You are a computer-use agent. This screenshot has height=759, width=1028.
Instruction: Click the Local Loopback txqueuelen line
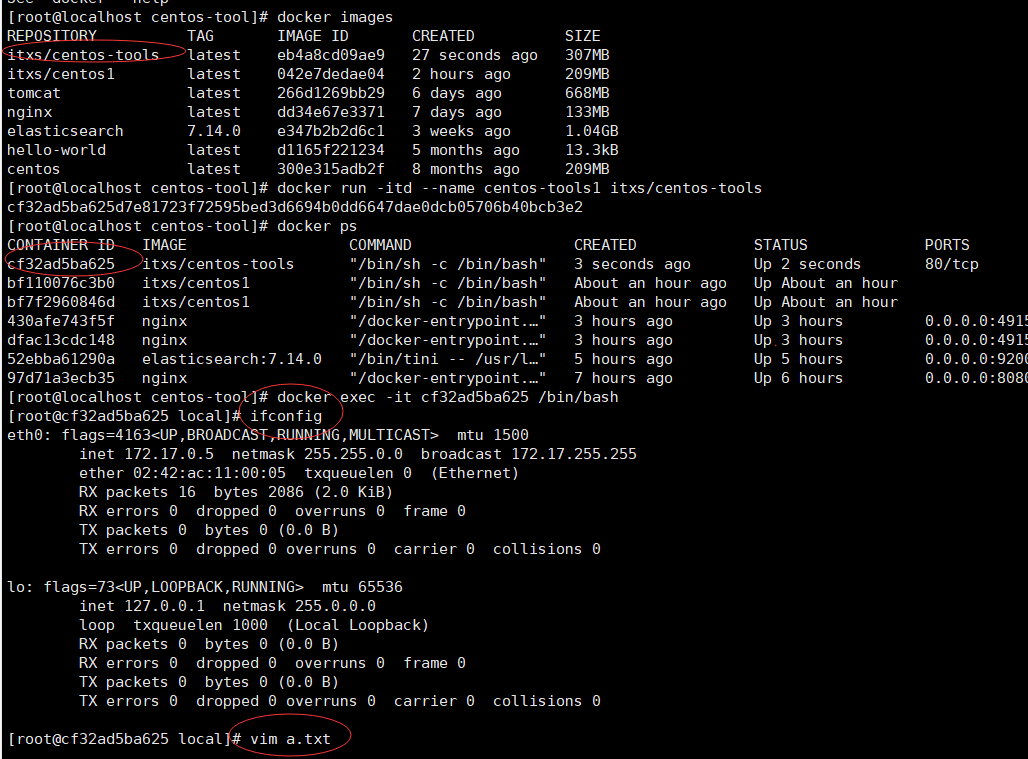(x=254, y=625)
